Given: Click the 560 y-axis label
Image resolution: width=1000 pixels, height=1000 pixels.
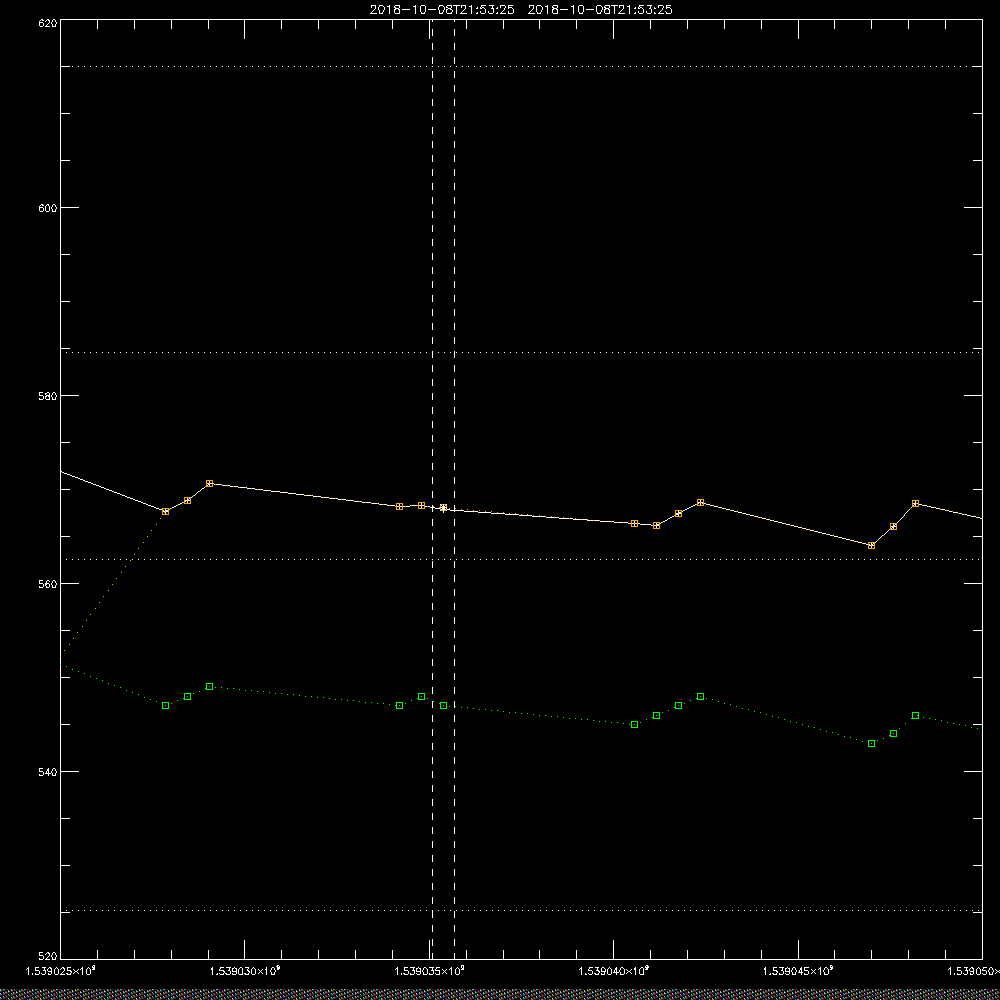Looking at the screenshot, I should (x=48, y=584).
